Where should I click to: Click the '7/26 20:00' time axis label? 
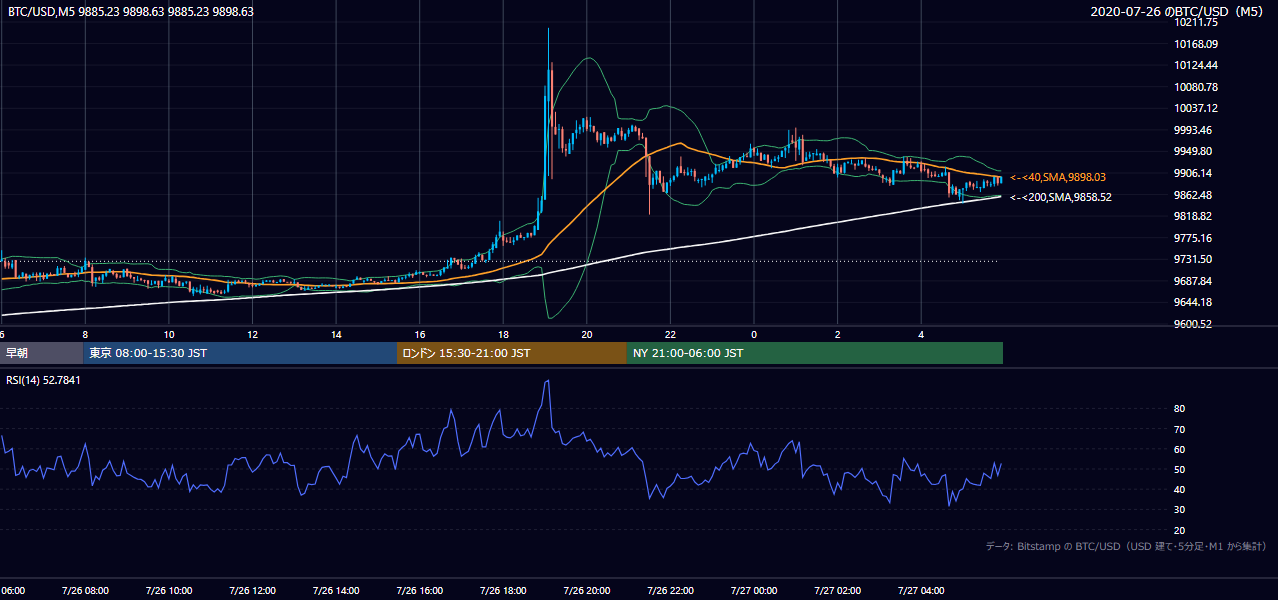pyautogui.click(x=587, y=590)
